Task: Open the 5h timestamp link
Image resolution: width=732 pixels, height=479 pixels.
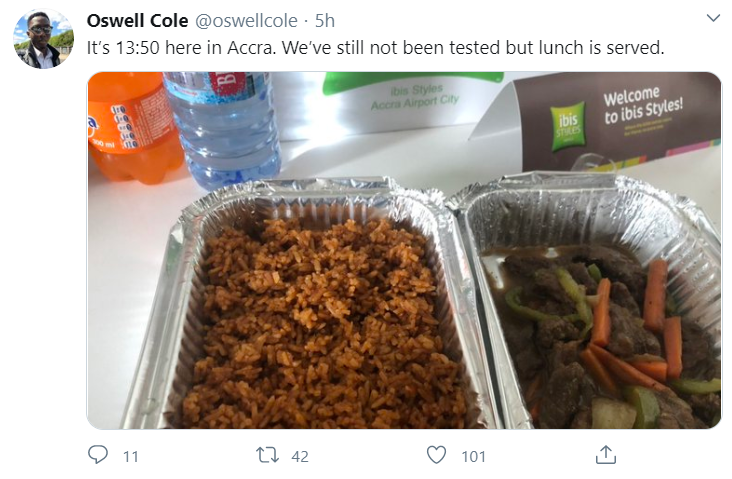Action: point(324,21)
